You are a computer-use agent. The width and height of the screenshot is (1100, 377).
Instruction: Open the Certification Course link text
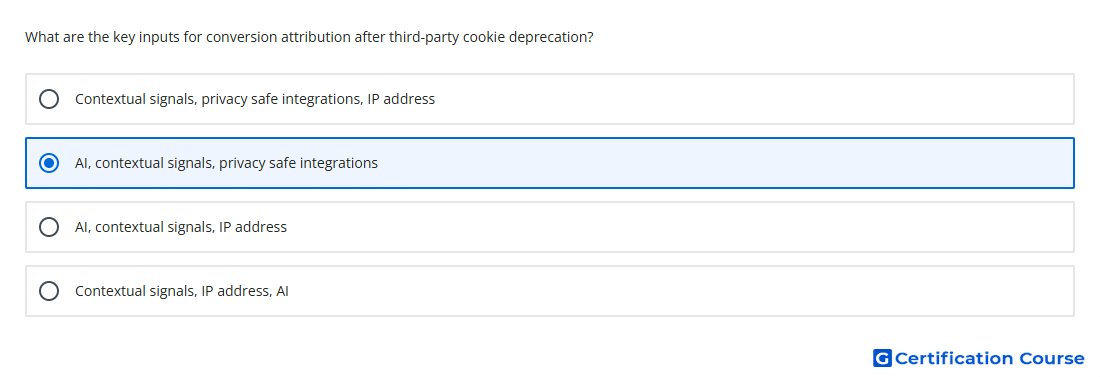coord(989,359)
